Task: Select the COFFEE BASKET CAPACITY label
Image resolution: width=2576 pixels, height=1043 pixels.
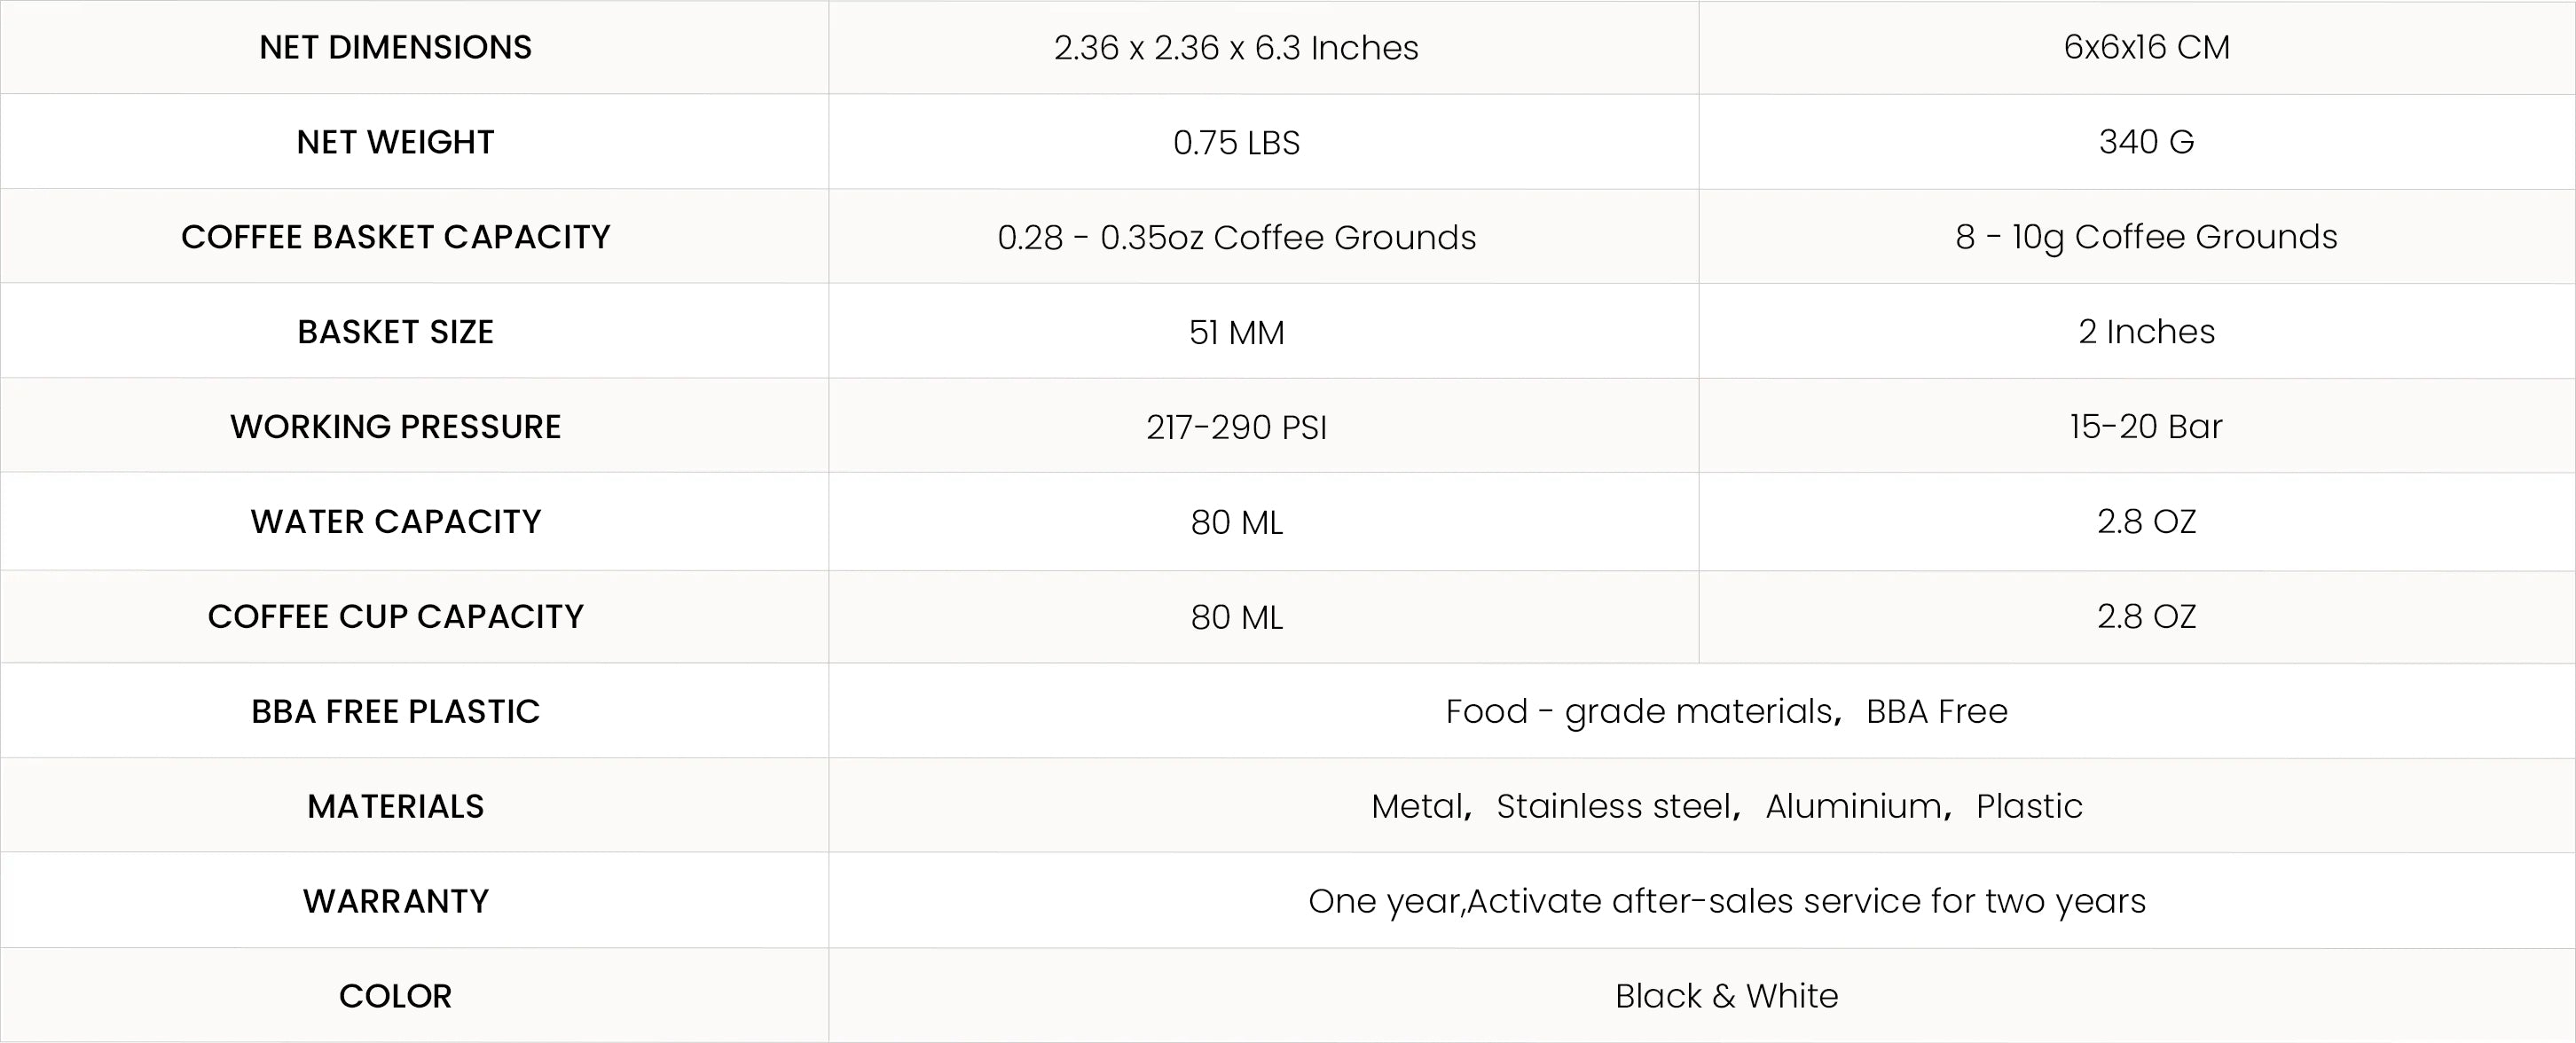Action: tap(395, 237)
